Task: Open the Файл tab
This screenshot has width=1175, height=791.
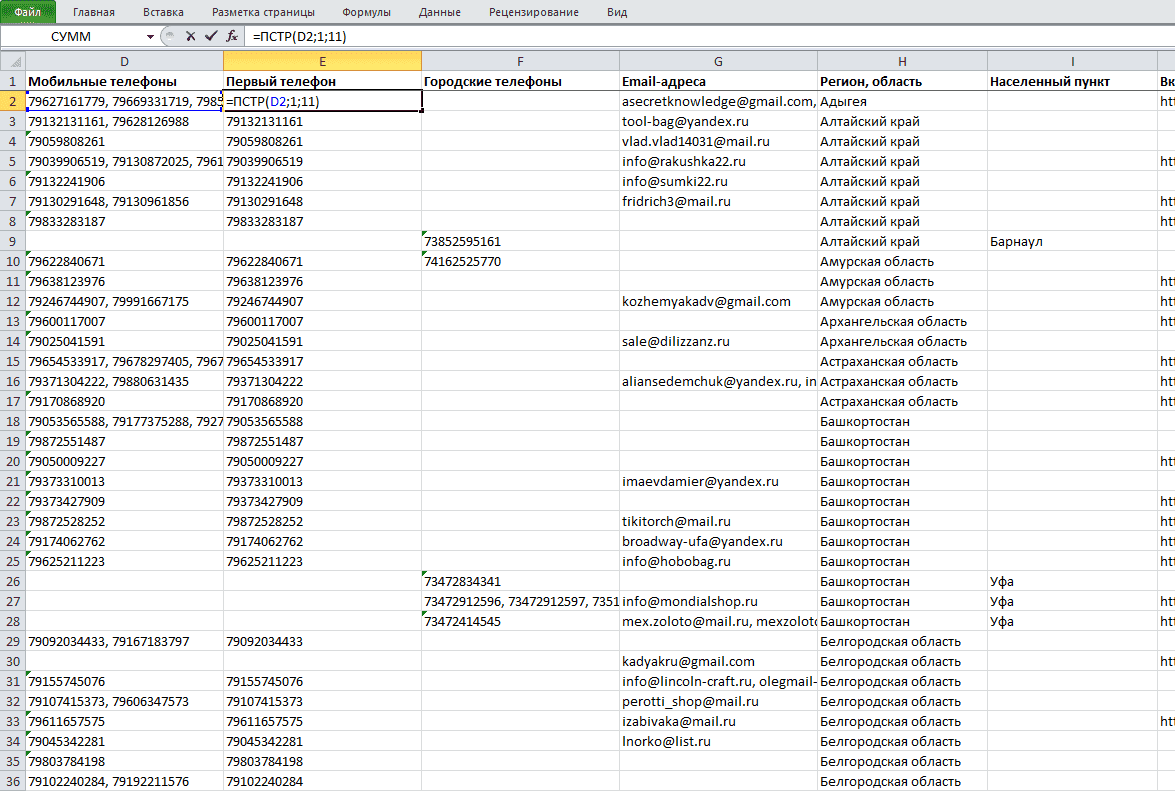Action: click(28, 12)
